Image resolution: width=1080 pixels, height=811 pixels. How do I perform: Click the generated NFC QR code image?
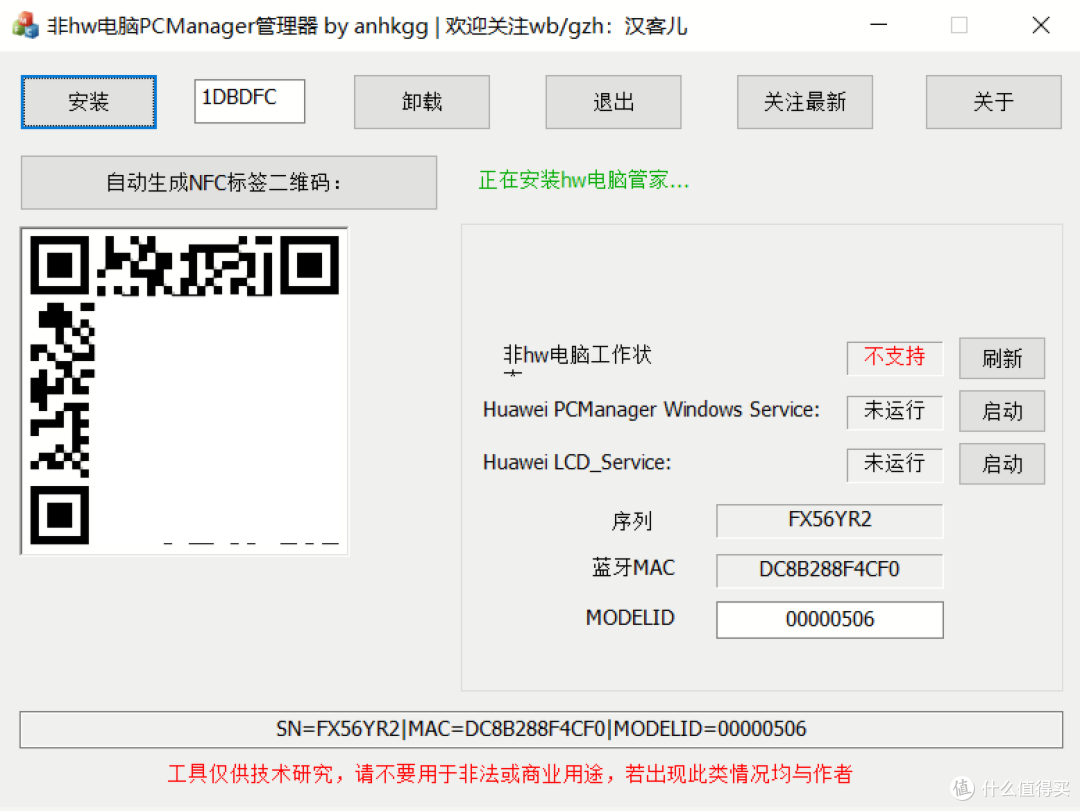pyautogui.click(x=185, y=391)
